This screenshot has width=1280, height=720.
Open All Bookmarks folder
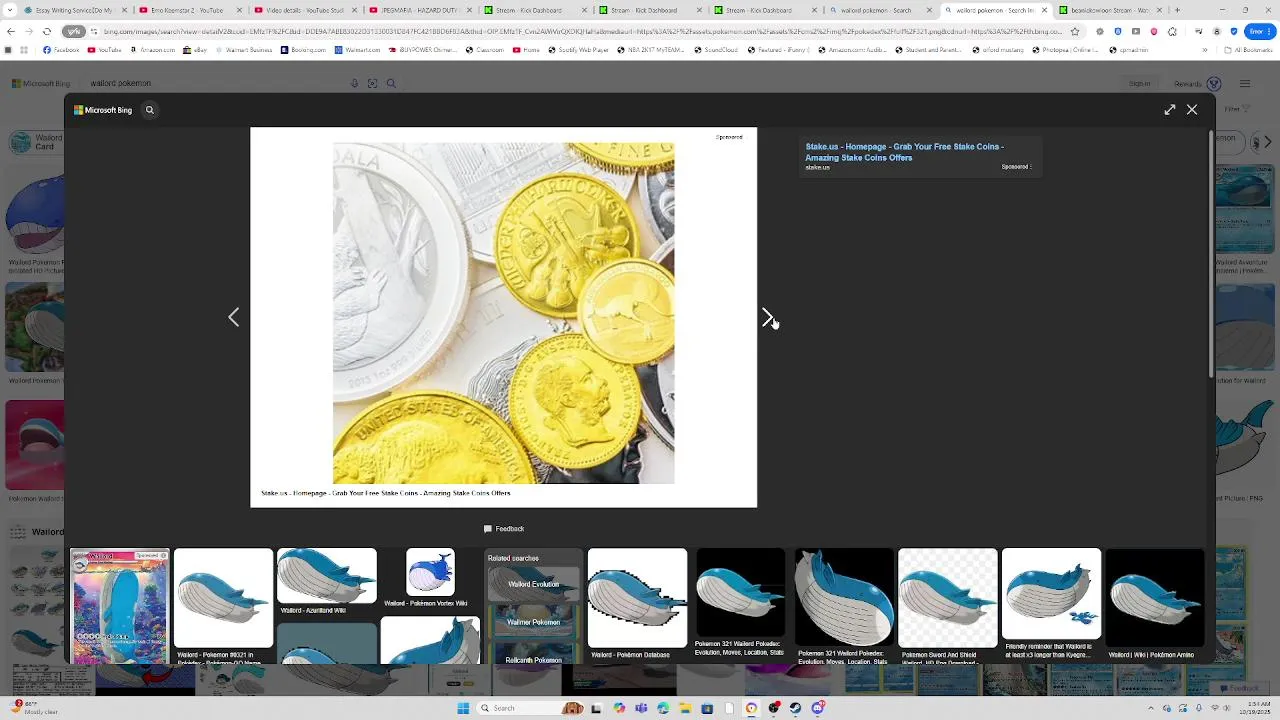pyautogui.click(x=1248, y=49)
